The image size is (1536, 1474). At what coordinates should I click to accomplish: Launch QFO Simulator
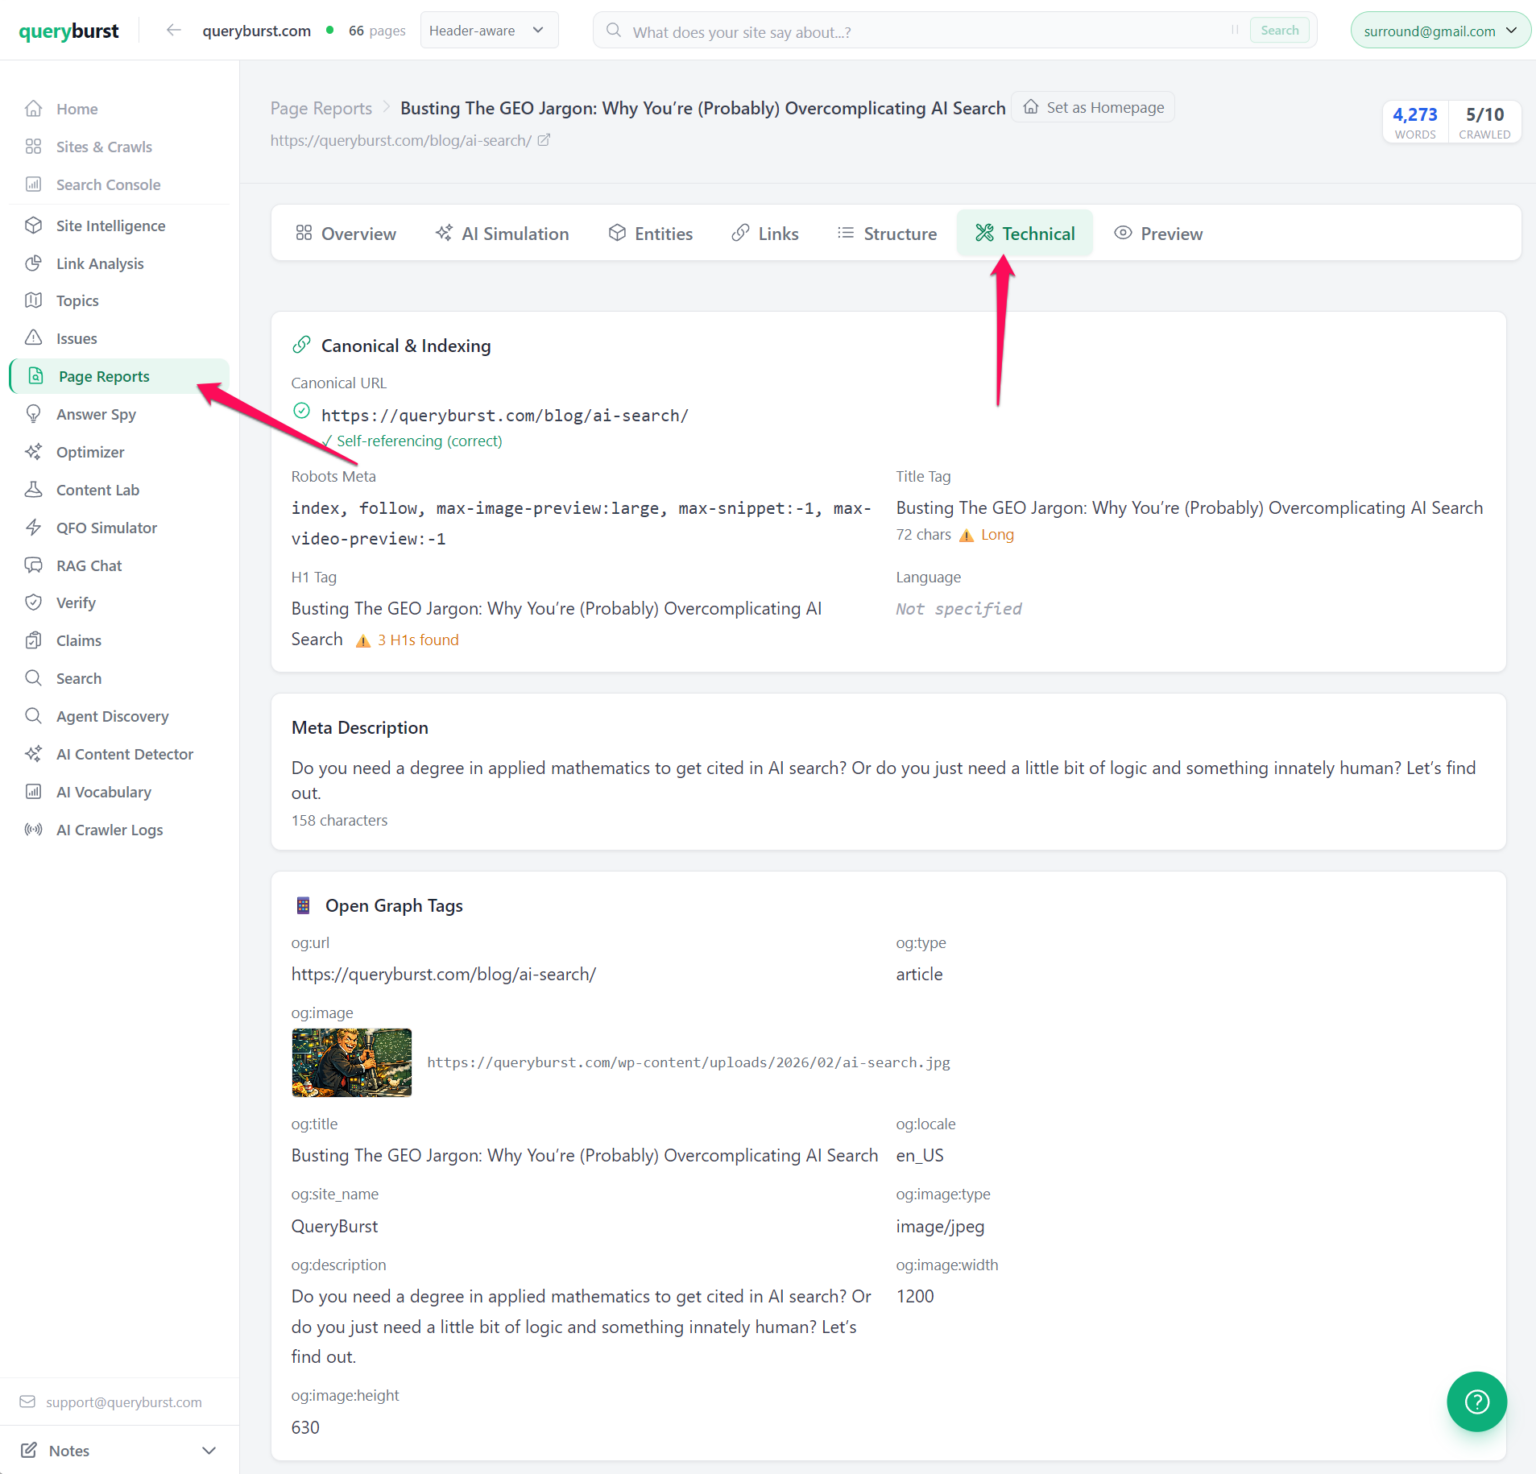click(x=106, y=528)
